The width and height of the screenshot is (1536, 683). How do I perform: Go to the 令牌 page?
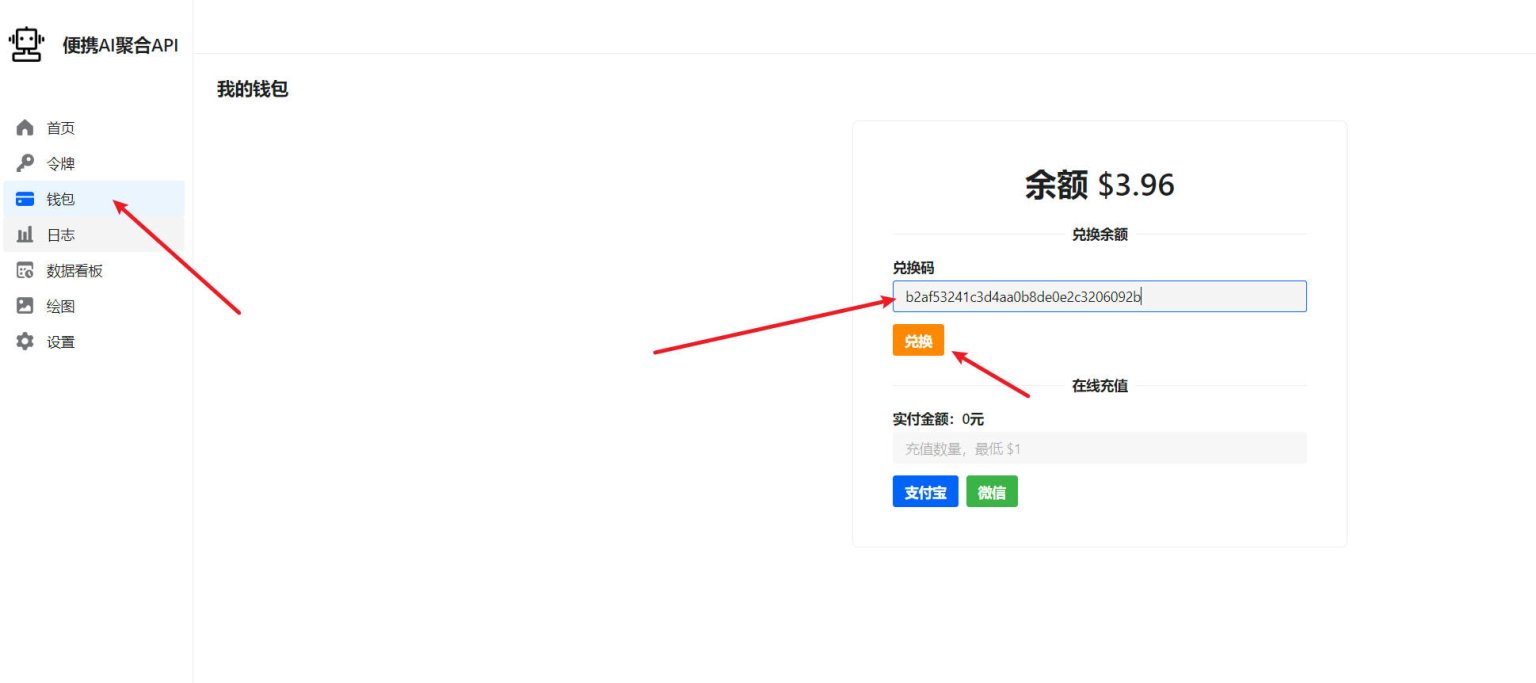click(93, 163)
